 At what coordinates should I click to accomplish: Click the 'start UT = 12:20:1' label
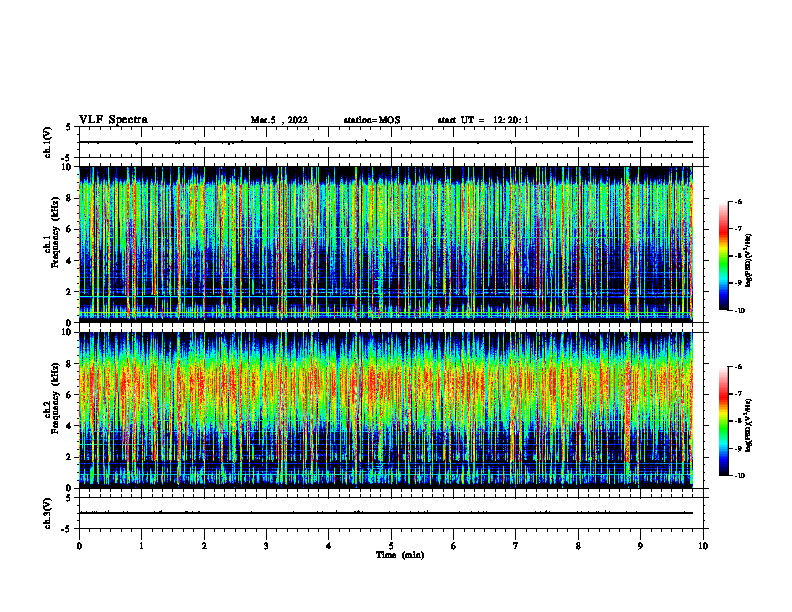(483, 120)
